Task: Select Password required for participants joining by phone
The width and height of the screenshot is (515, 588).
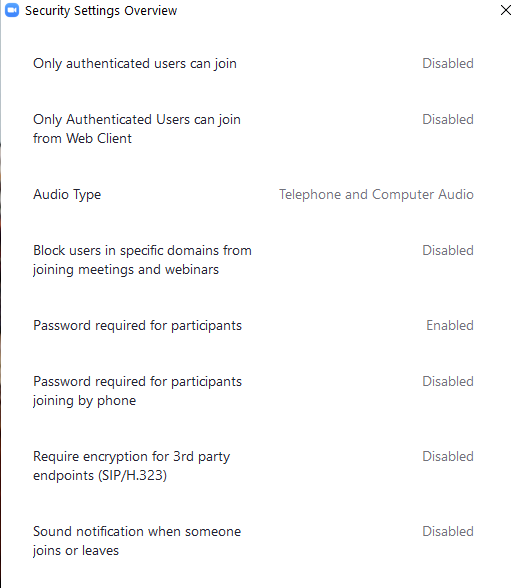Action: tap(137, 391)
